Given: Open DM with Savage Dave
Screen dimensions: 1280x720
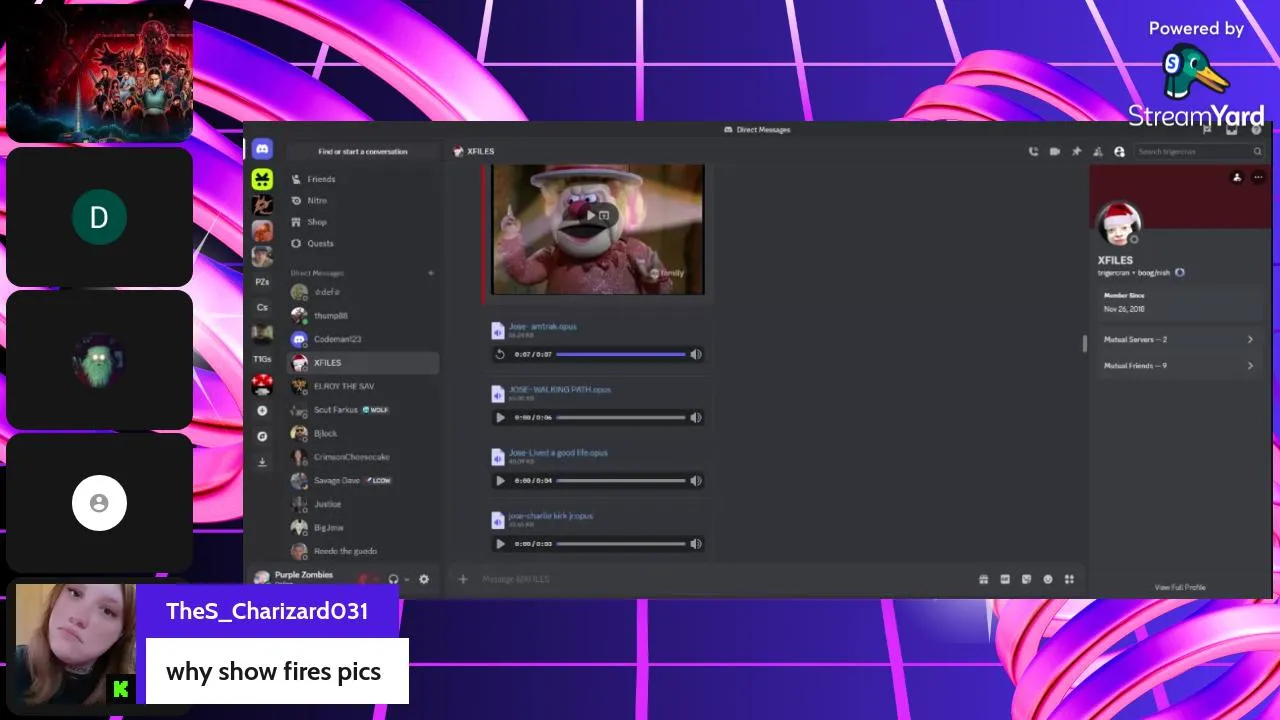Looking at the screenshot, I should click(363, 480).
